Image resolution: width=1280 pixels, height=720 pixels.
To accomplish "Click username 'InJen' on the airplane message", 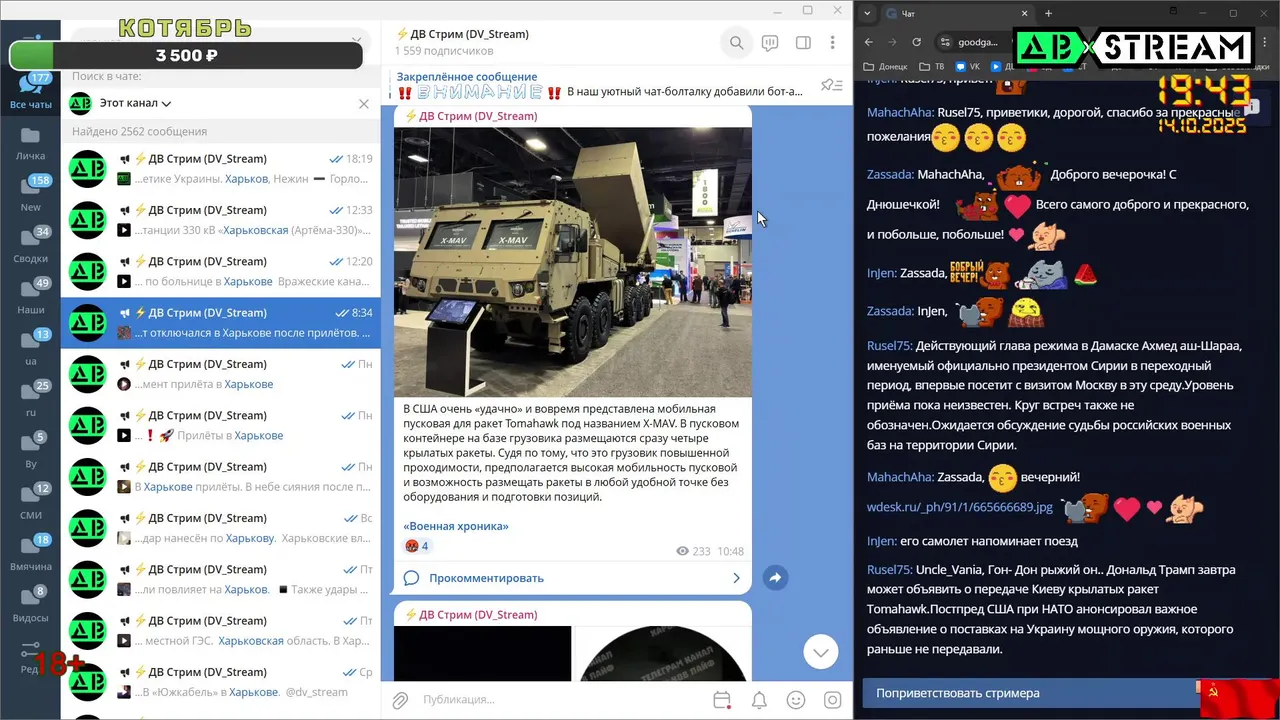I will click(x=881, y=541).
